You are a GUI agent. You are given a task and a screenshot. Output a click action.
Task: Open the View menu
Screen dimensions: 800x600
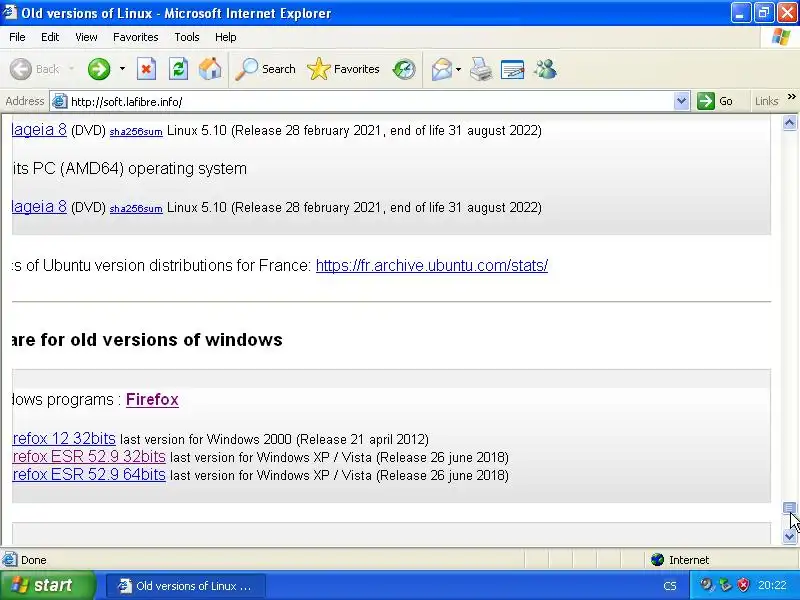point(86,37)
